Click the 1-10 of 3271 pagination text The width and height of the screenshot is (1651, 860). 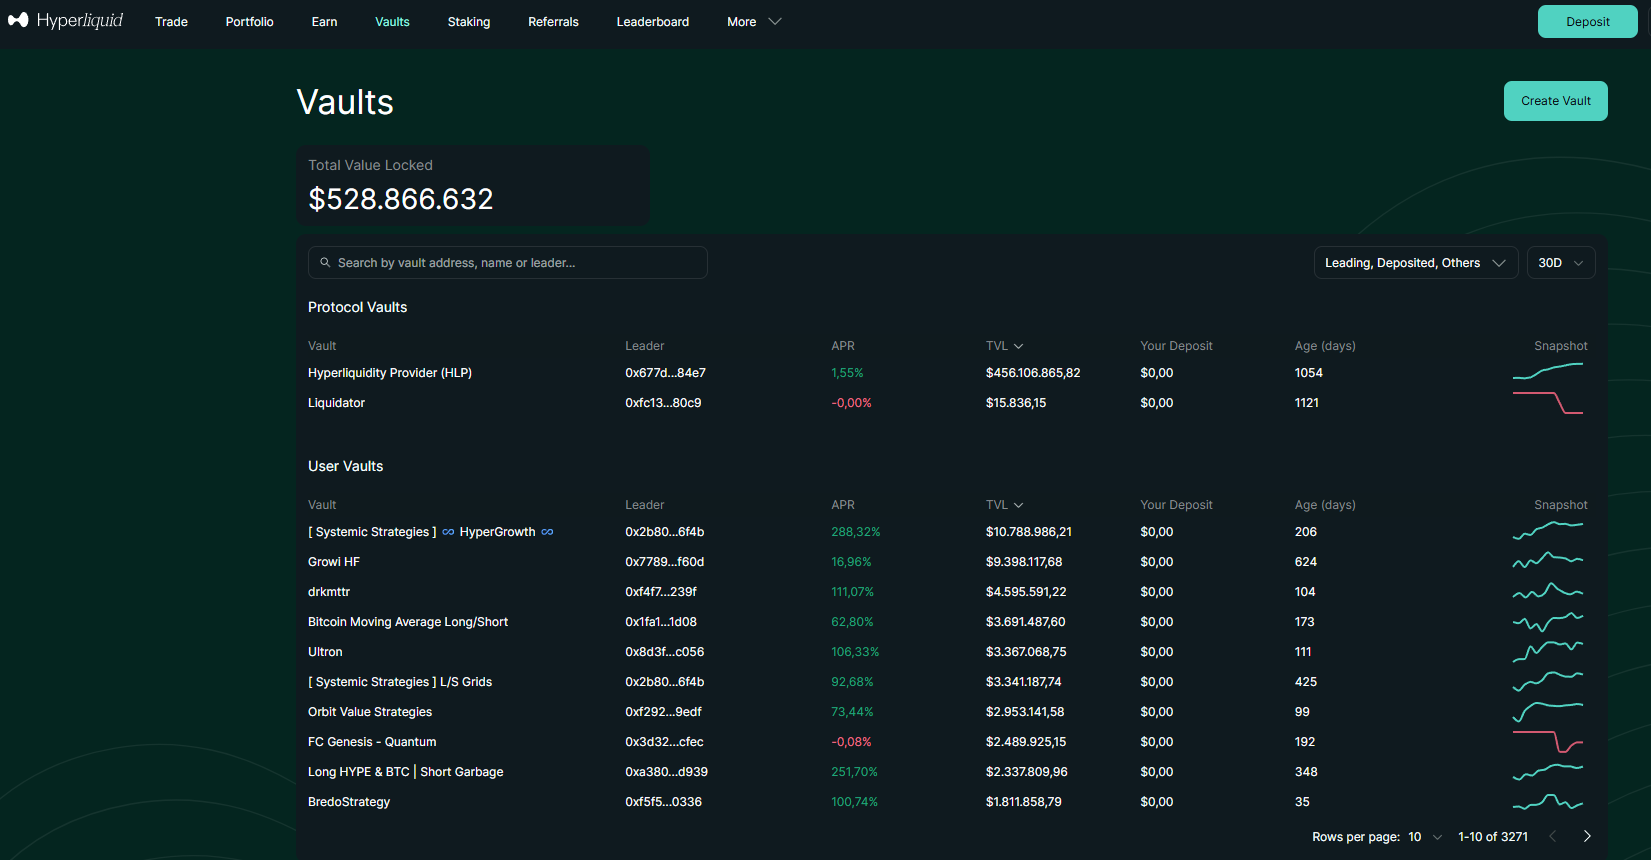(1493, 837)
